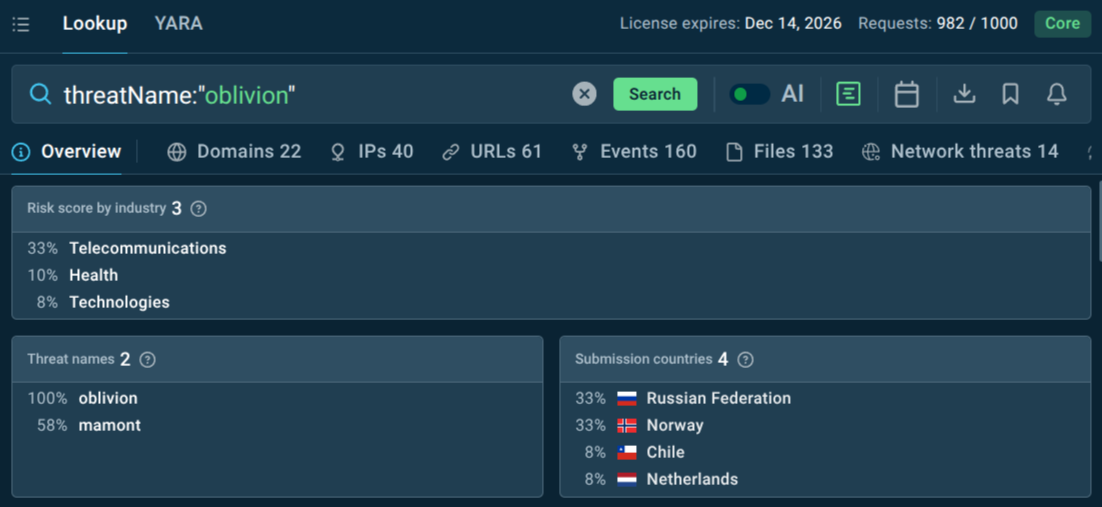Bookmark this search query

(x=1010, y=94)
